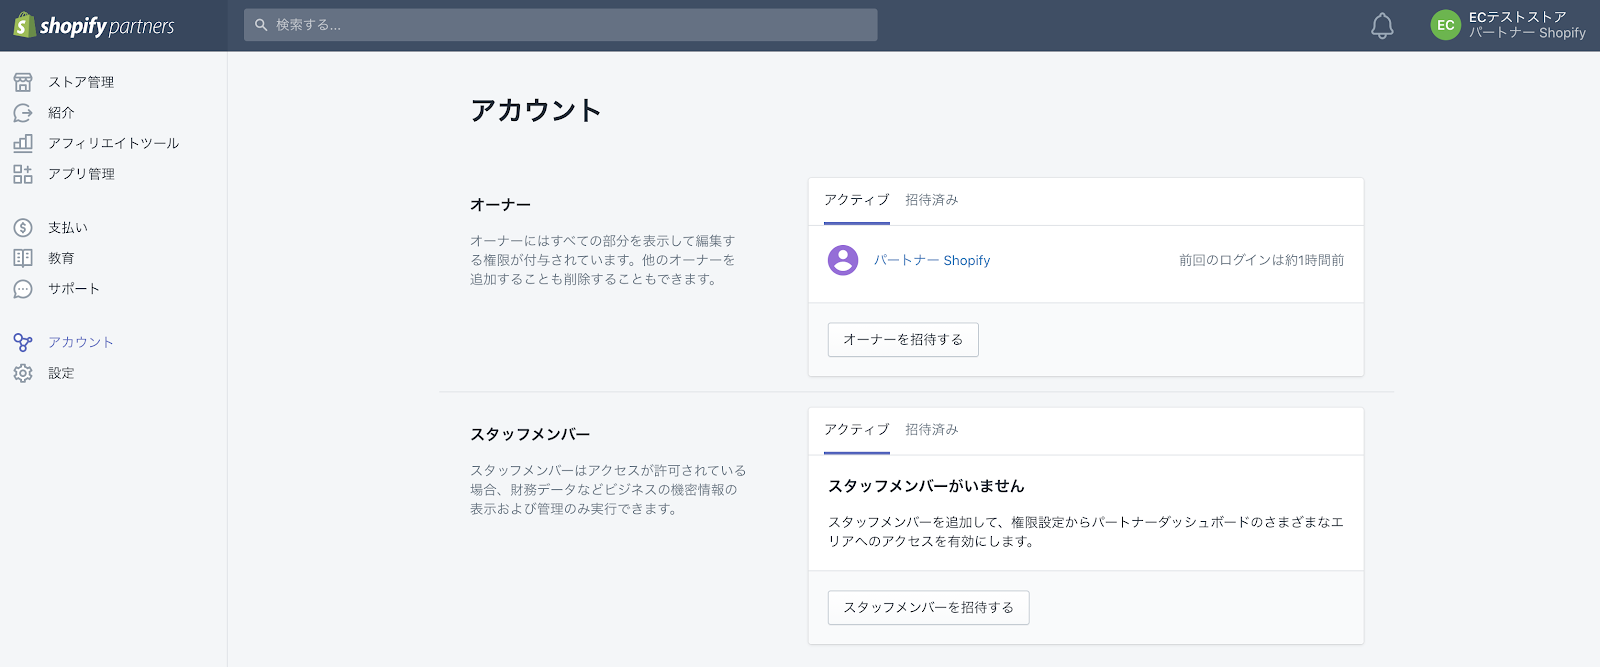Image resolution: width=1600 pixels, height=667 pixels.
Task: Click the ストア管理 store icon
Action: click(x=23, y=82)
